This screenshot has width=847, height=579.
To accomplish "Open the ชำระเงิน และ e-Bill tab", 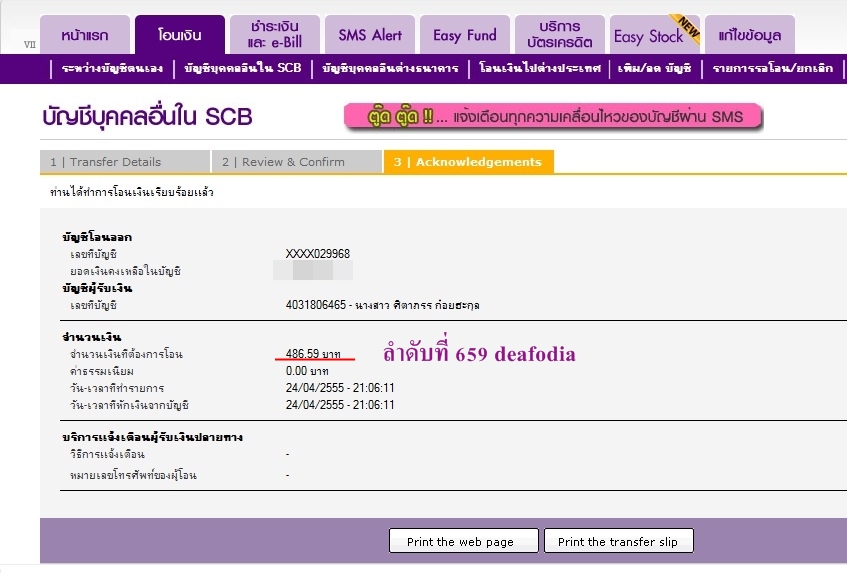I will pyautogui.click(x=275, y=35).
